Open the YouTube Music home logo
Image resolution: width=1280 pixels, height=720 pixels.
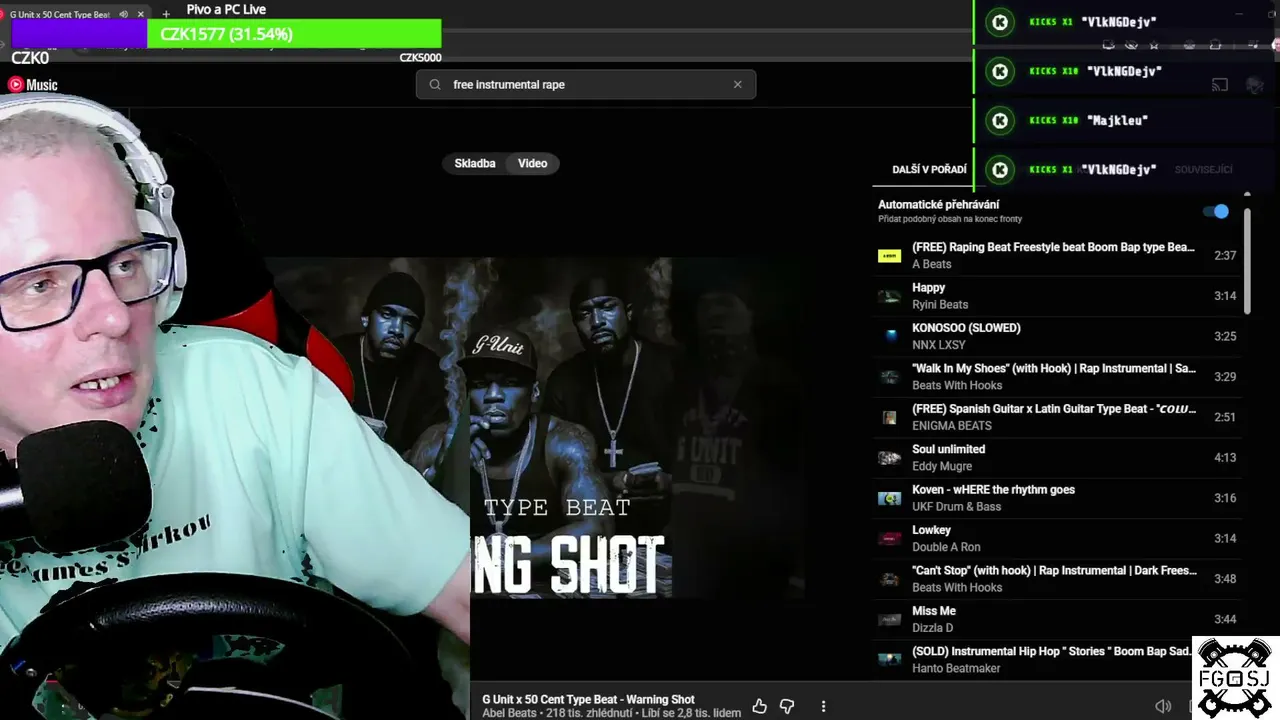[x=33, y=85]
